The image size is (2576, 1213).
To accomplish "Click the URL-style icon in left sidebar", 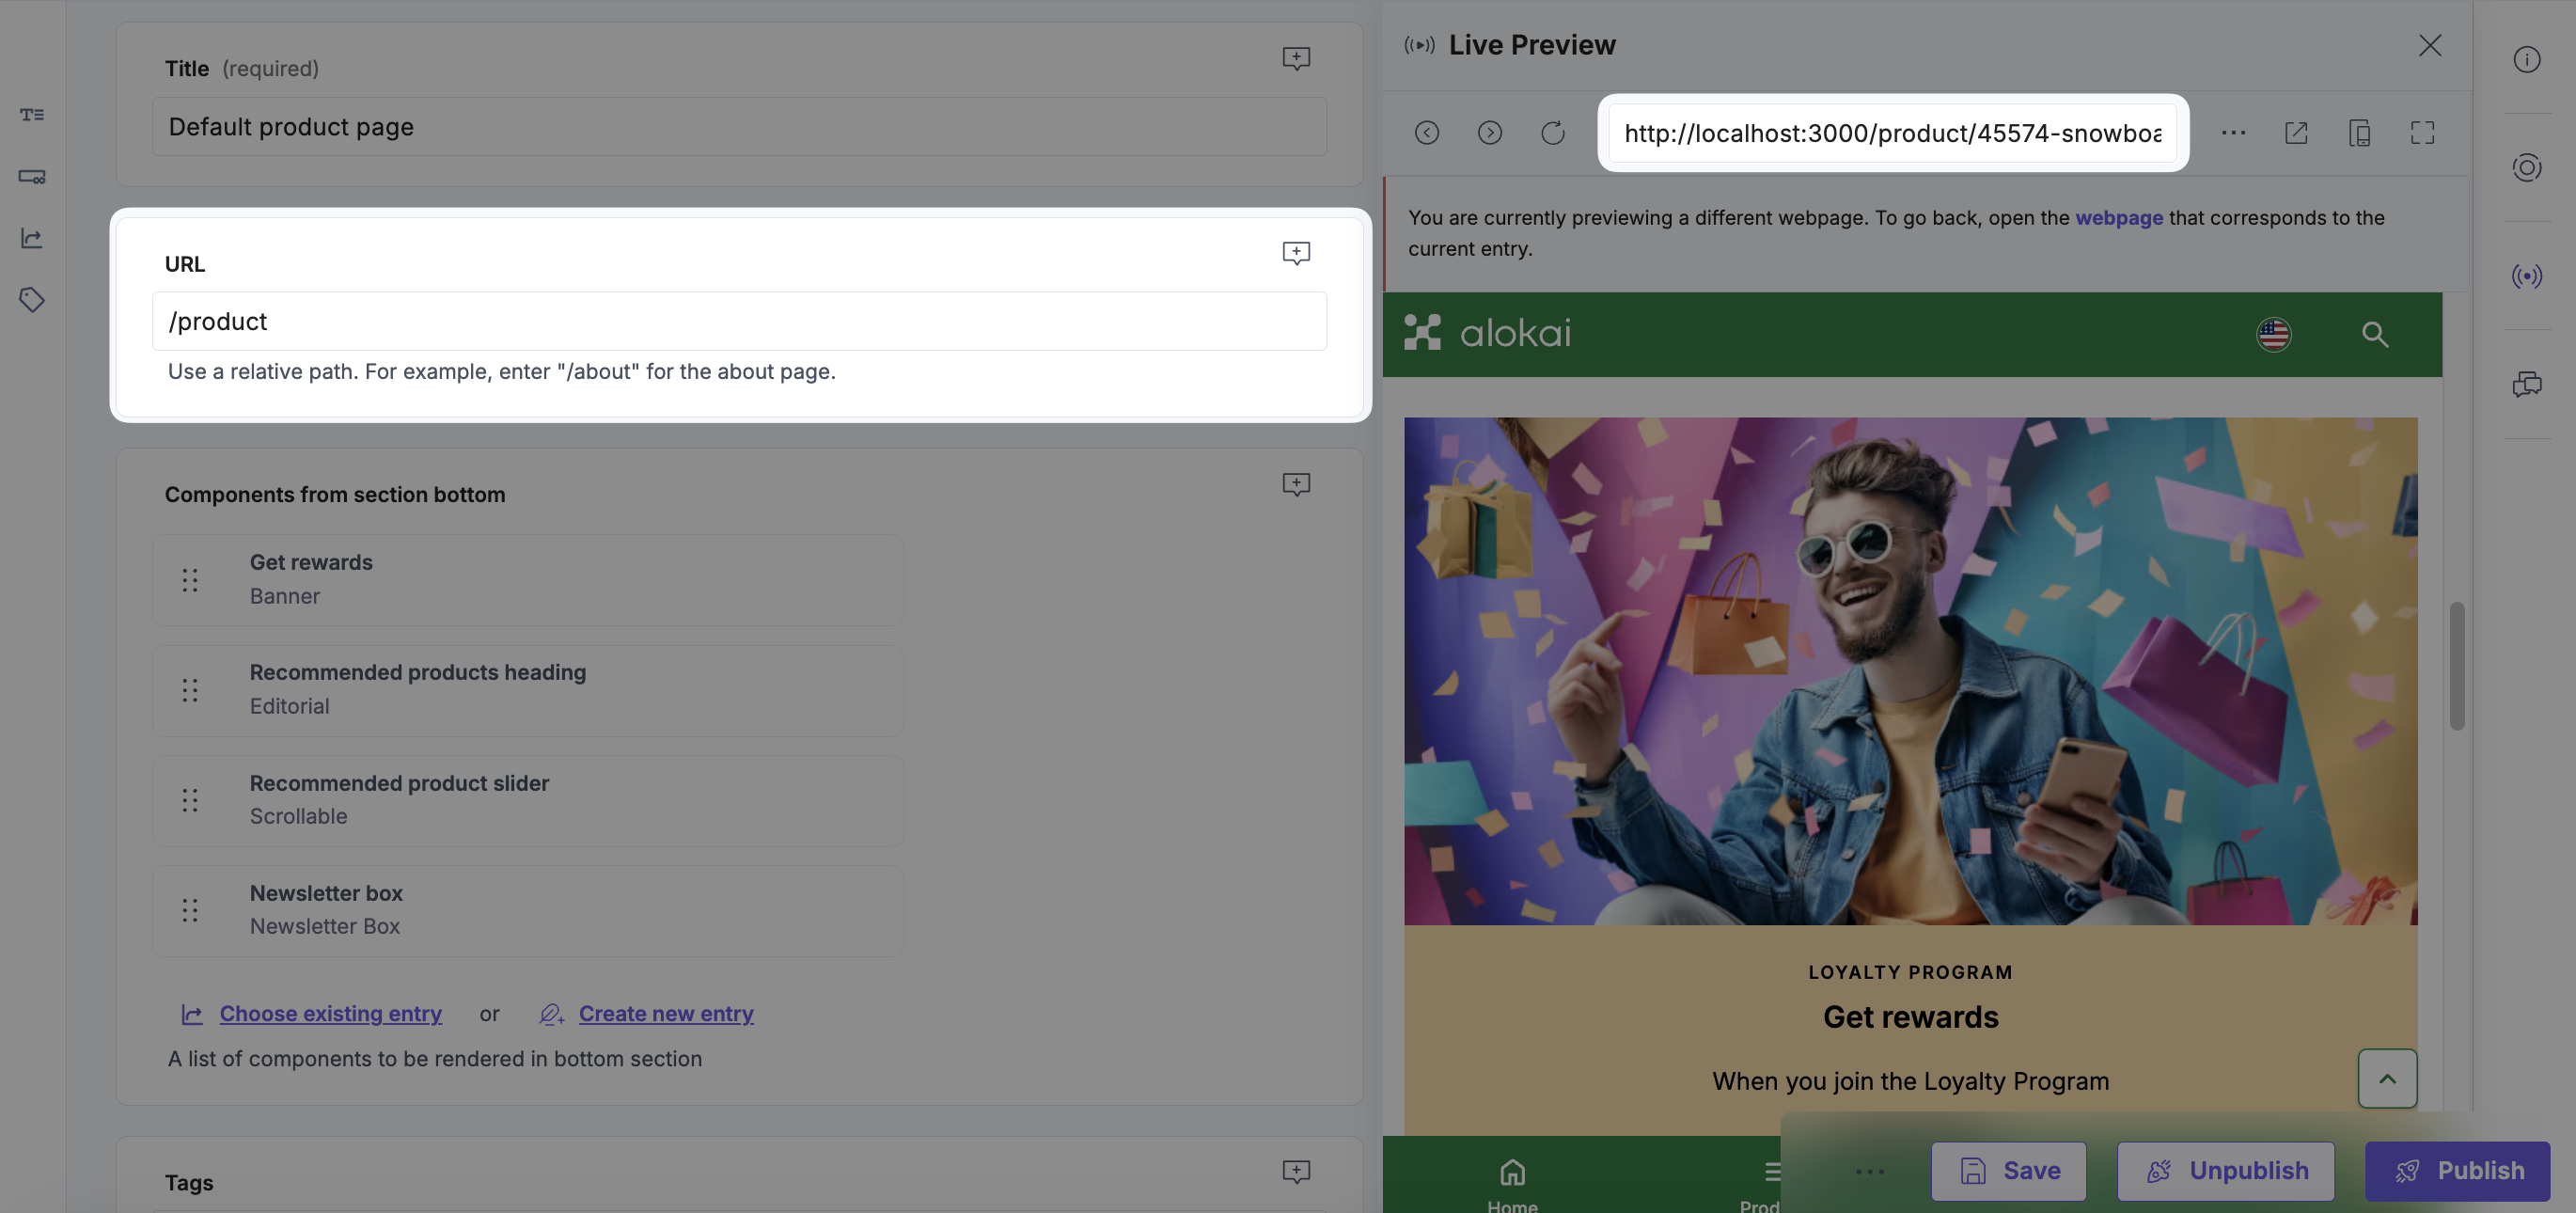I will [32, 177].
